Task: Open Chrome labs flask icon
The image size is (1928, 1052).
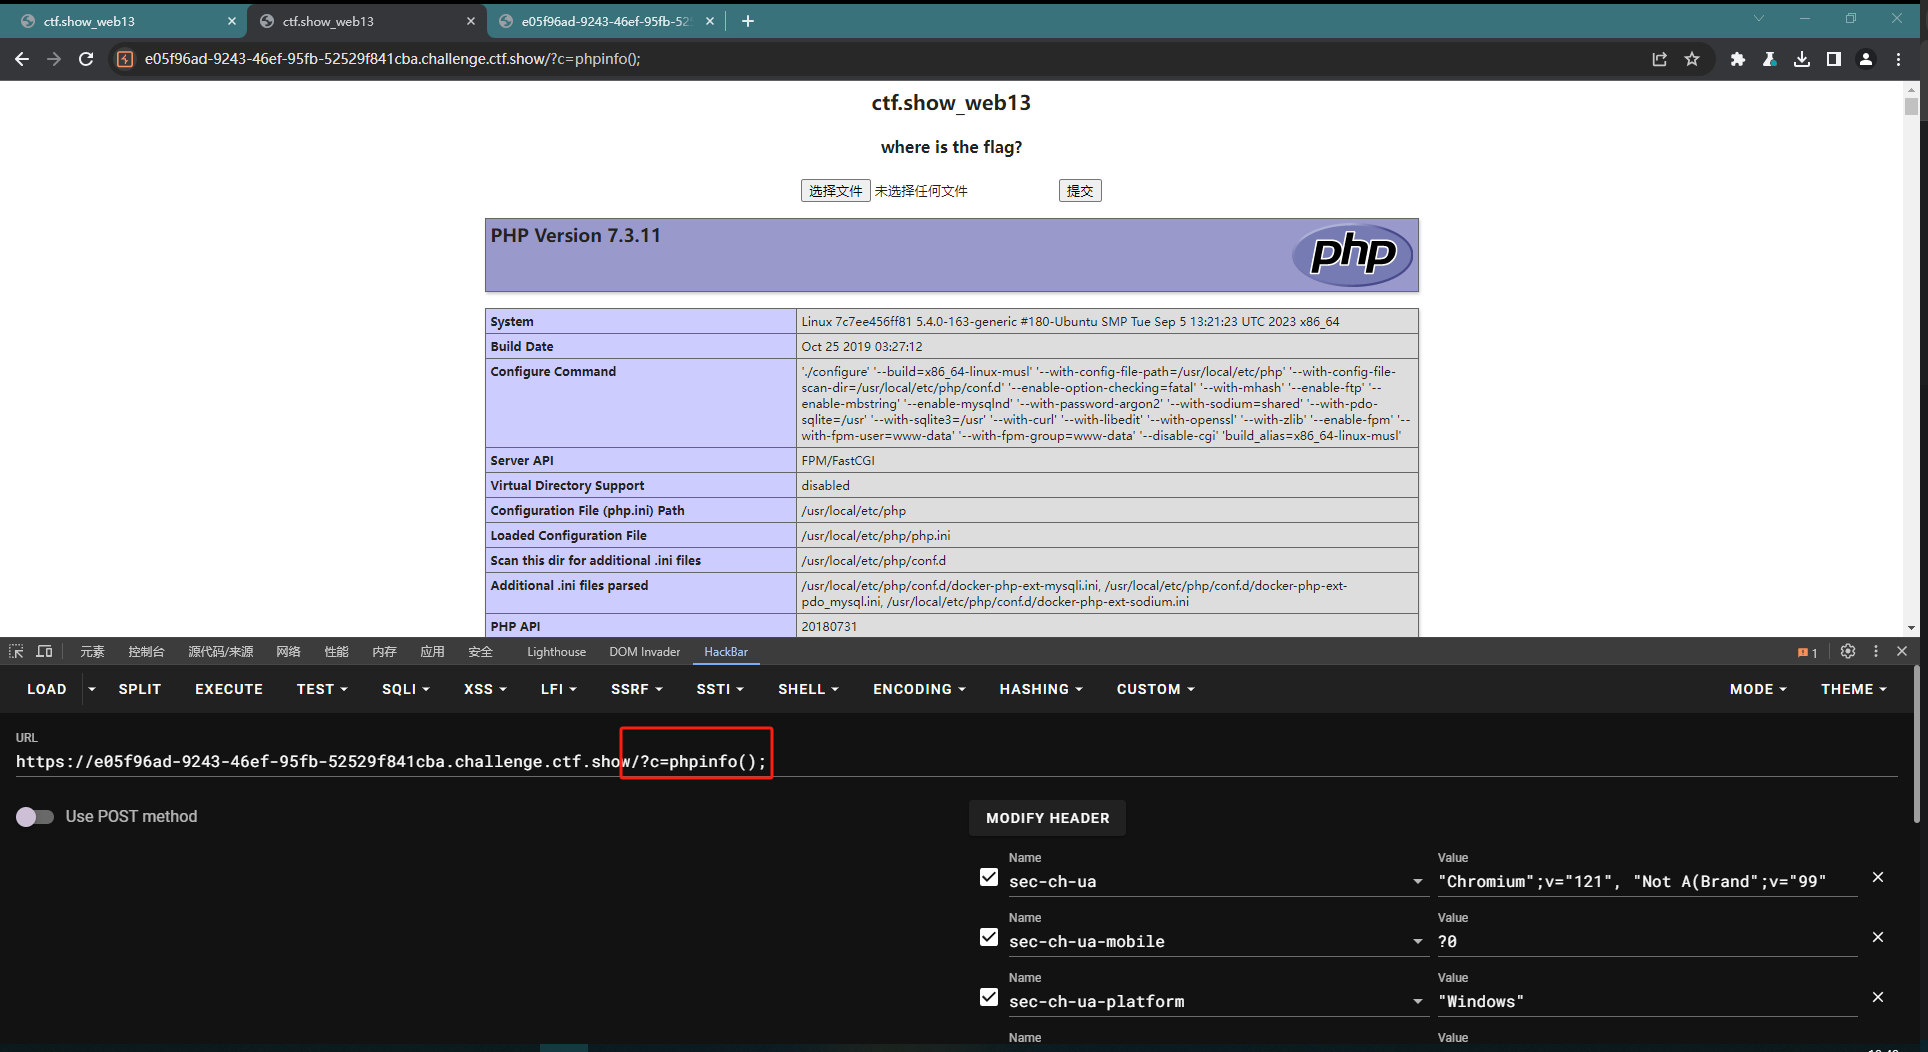Action: pos(1770,59)
